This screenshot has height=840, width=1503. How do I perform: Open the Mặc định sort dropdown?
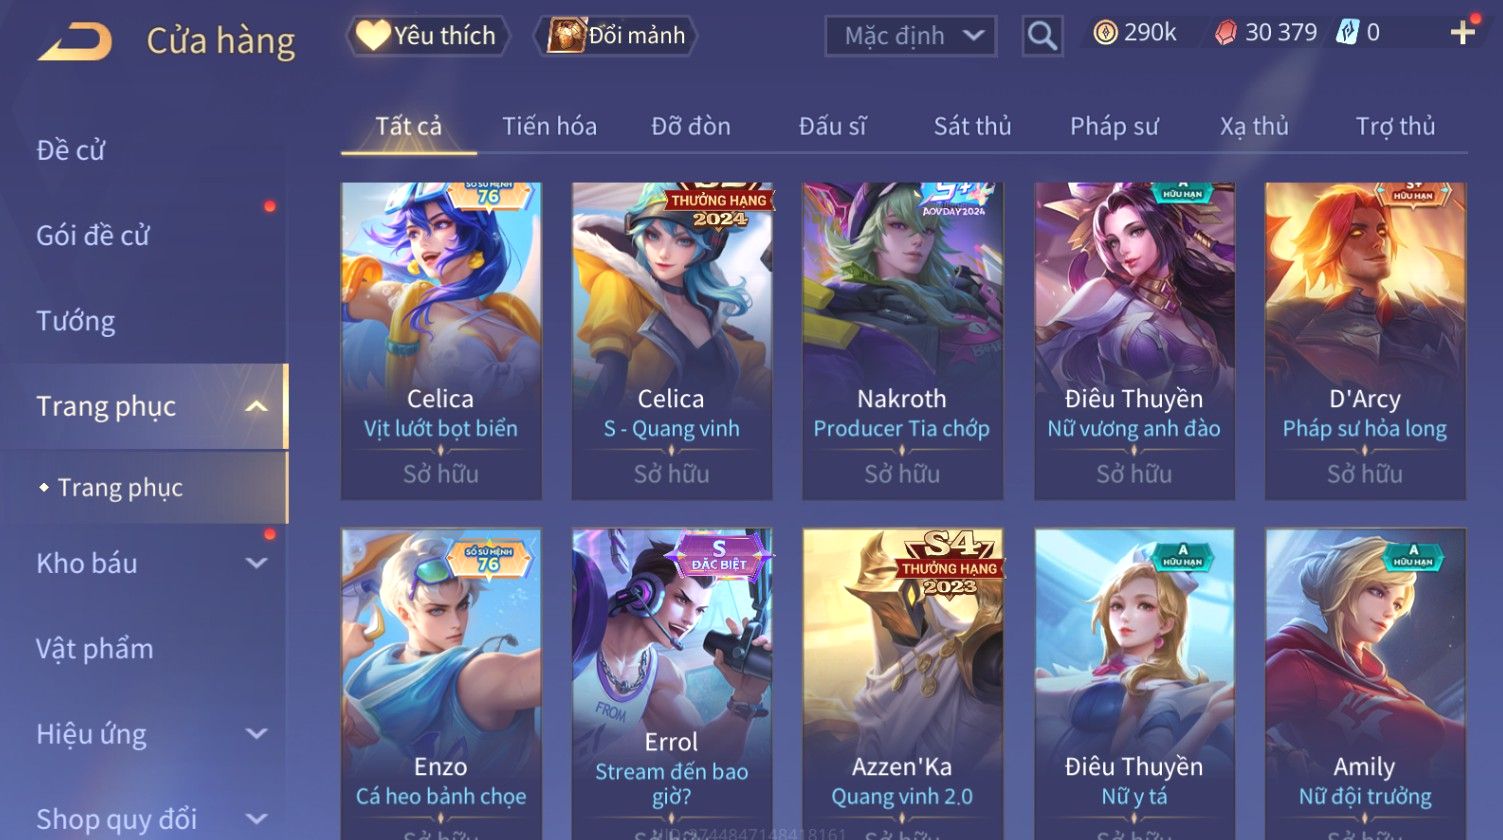(911, 37)
